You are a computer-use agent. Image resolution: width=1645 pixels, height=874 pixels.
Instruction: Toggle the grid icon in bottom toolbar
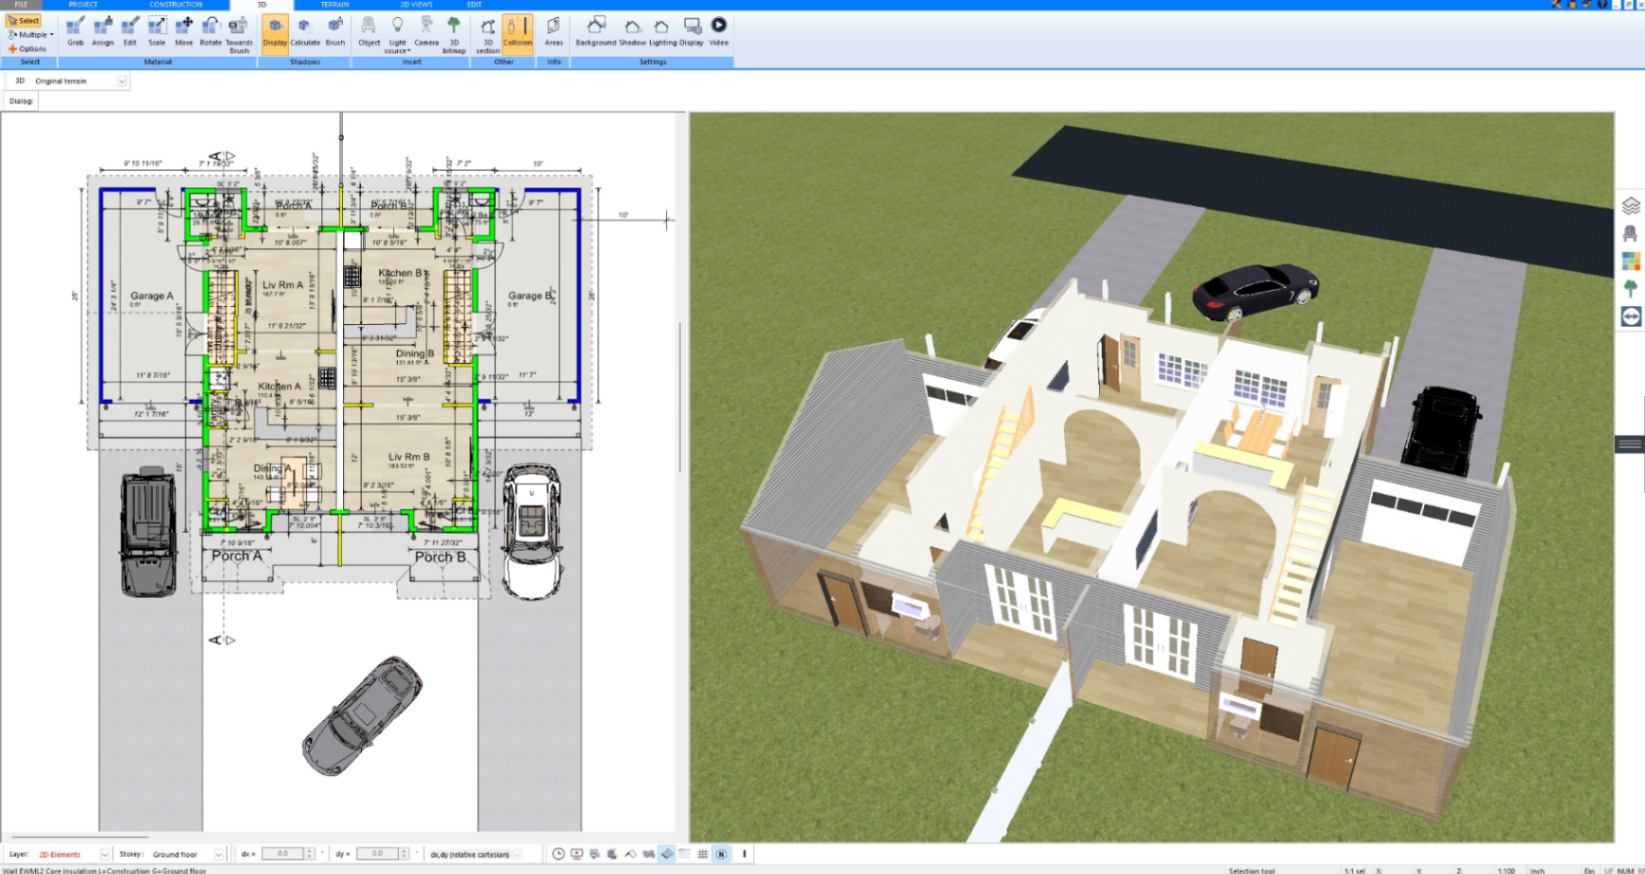(702, 854)
